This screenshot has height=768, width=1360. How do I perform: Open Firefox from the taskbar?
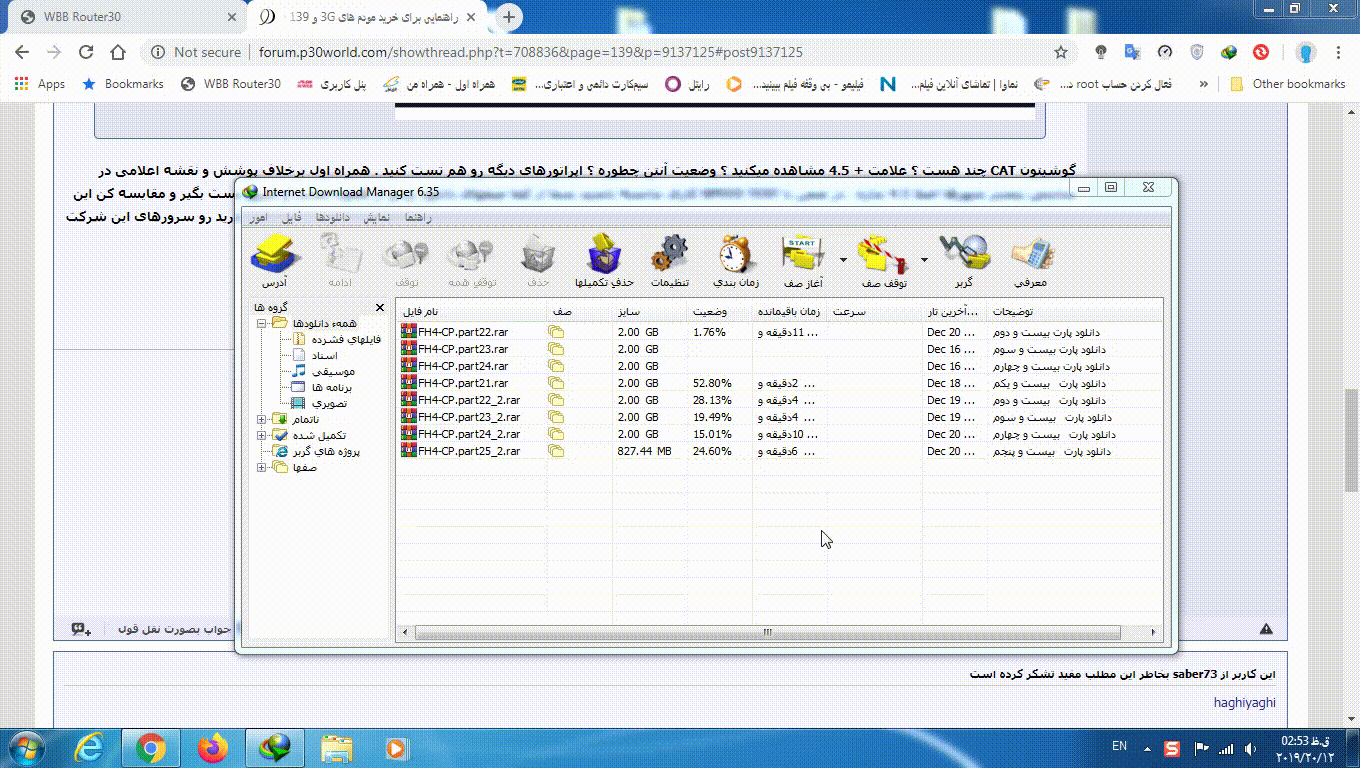click(211, 748)
